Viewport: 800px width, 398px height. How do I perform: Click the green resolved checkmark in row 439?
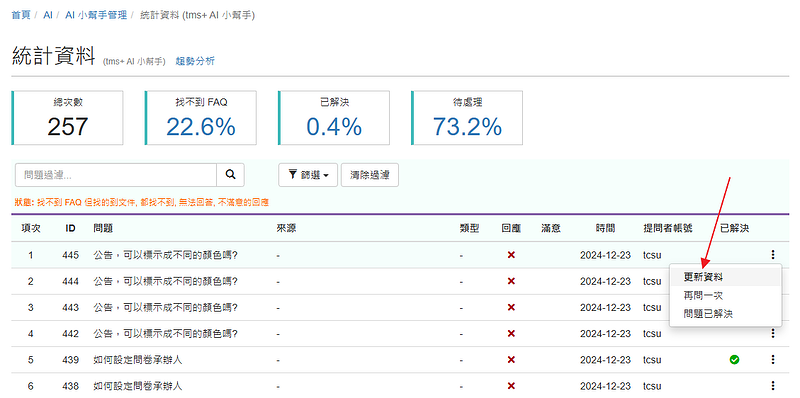(734, 360)
